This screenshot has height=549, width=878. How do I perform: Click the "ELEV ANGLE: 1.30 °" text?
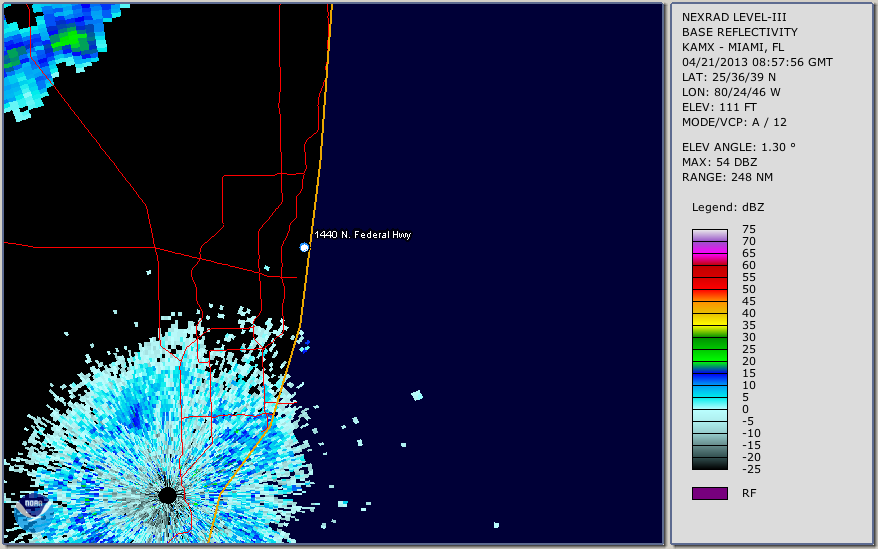[x=739, y=147]
